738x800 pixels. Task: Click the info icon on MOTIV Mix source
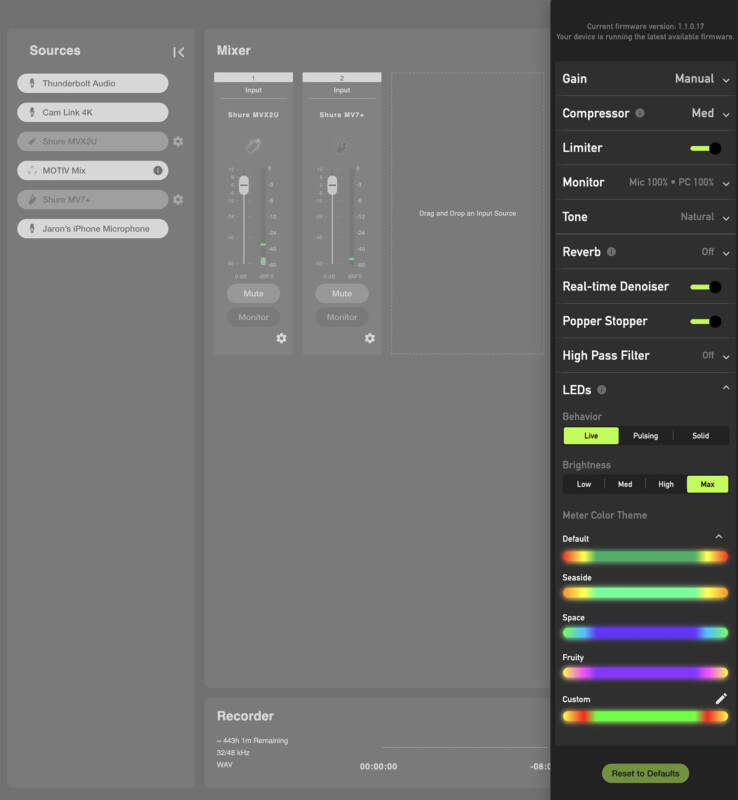[x=158, y=170]
